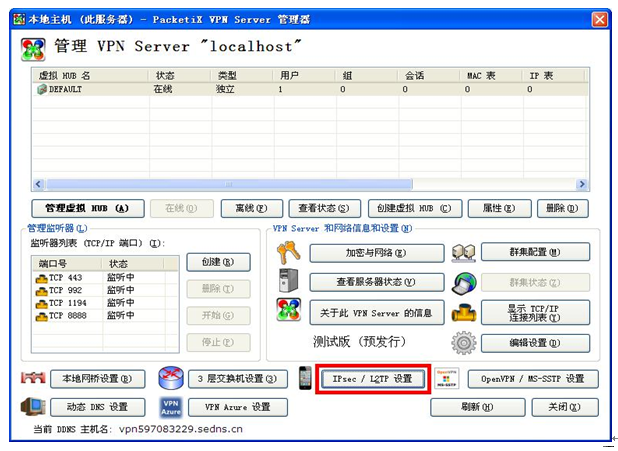This screenshot has width=618, height=451.
Task: Sort by 状态 column header in hub list
Action: tap(179, 76)
